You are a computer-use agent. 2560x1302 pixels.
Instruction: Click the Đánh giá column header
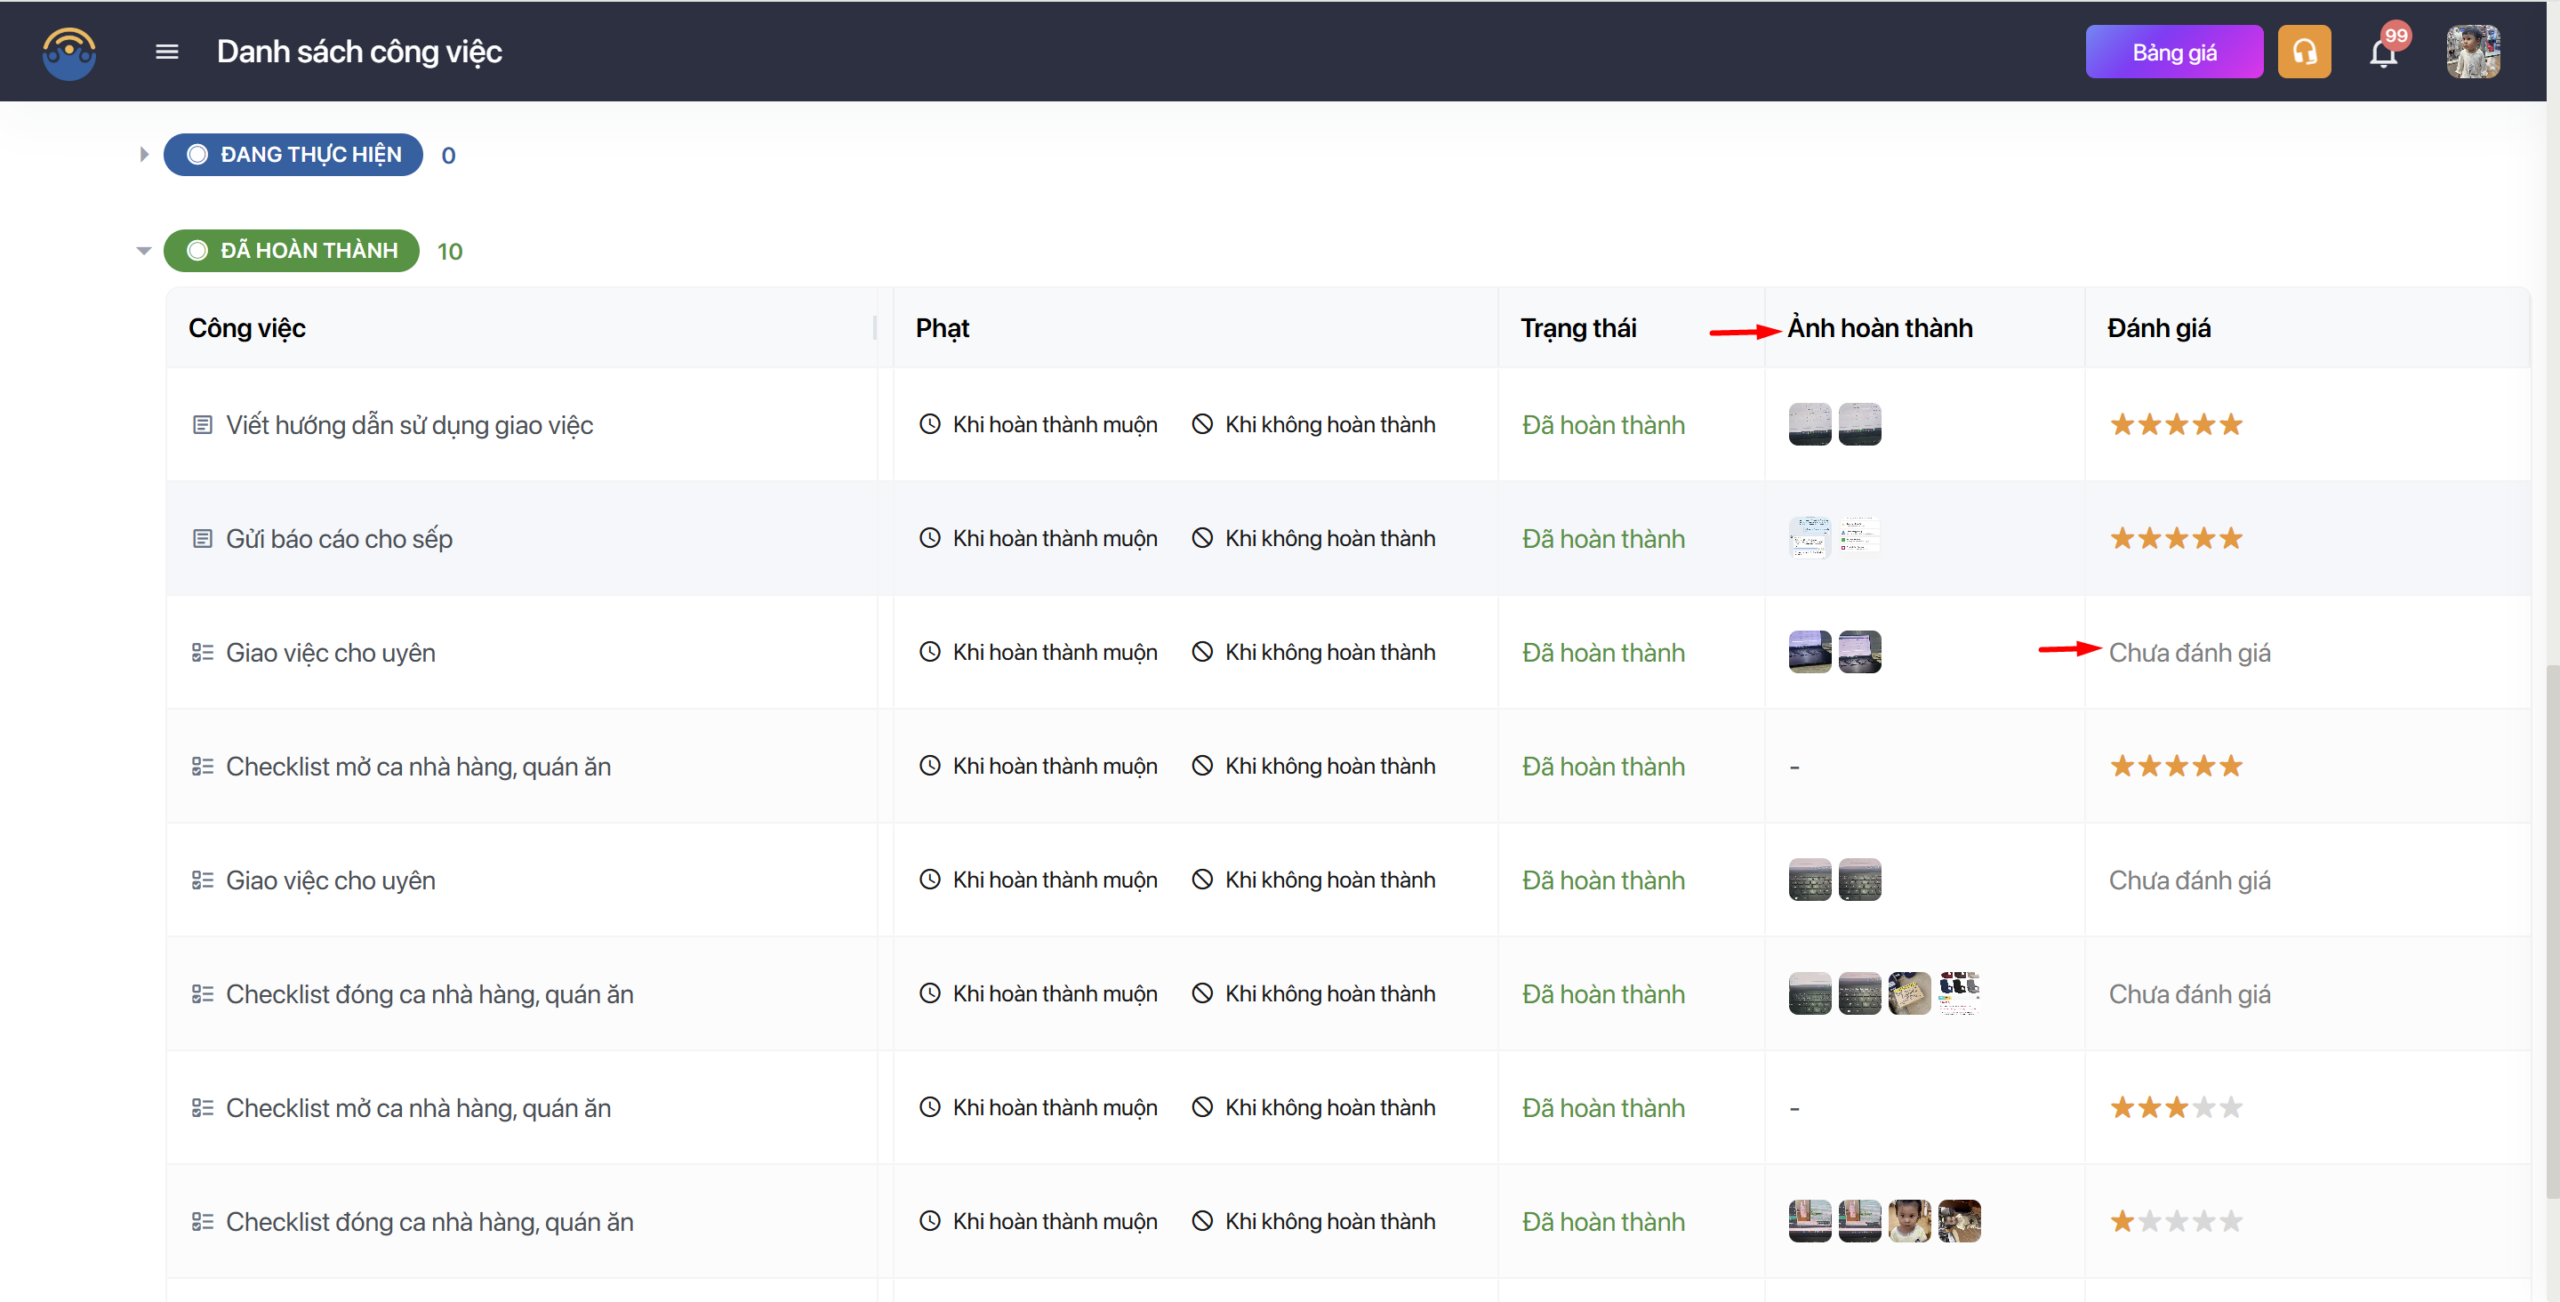pos(2159,328)
